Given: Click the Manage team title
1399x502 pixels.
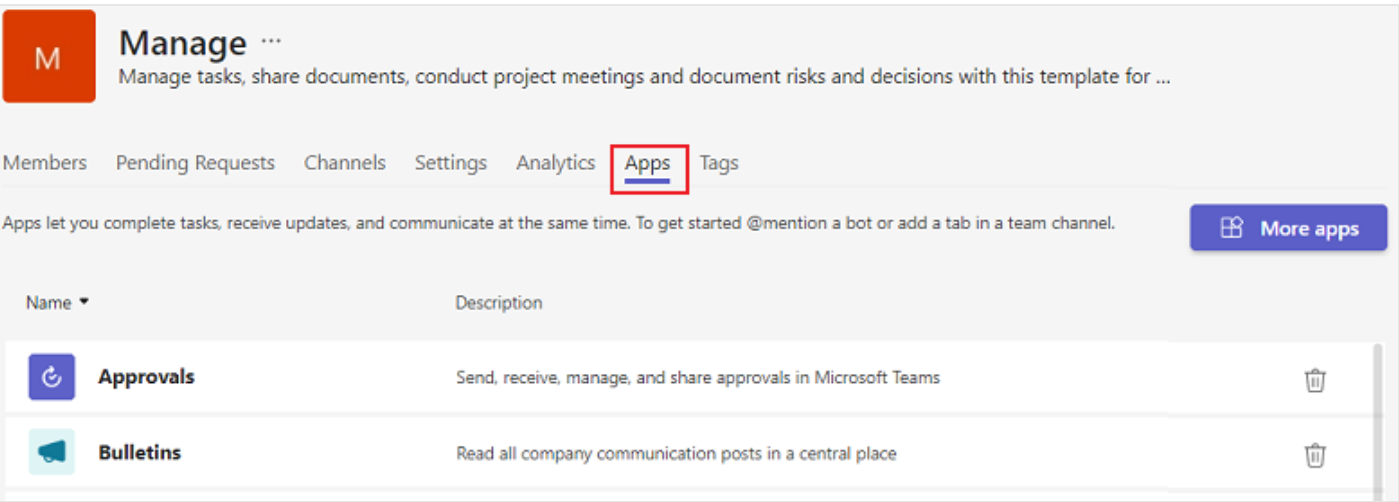Looking at the screenshot, I should 183,43.
